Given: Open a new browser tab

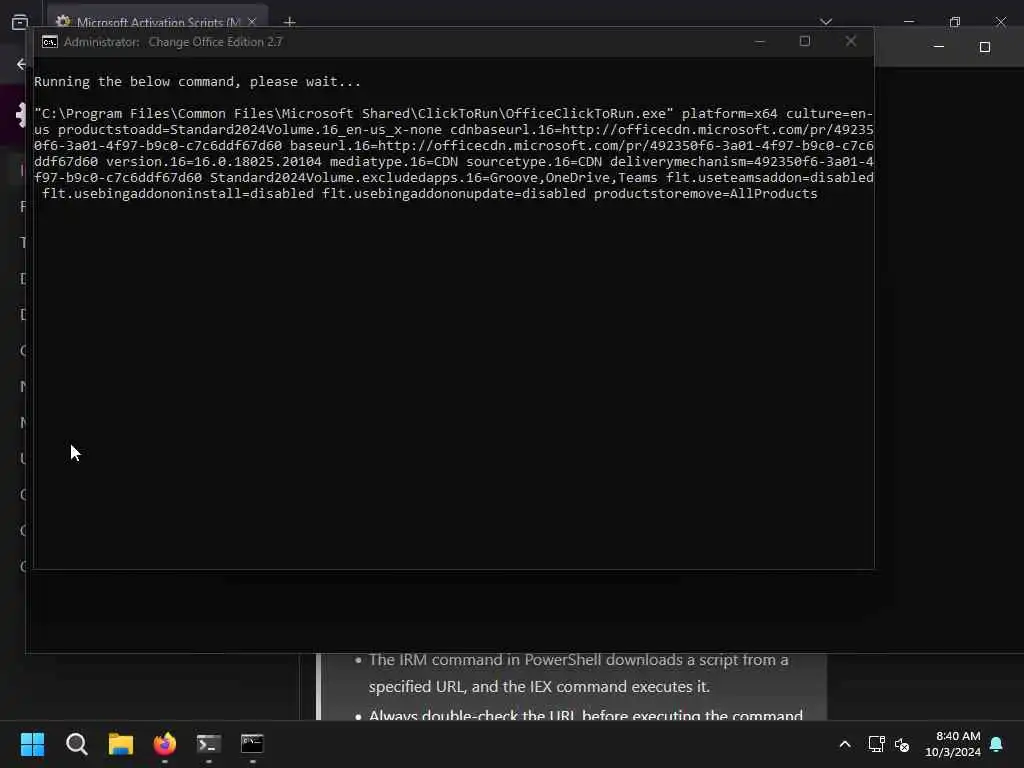Looking at the screenshot, I should [289, 22].
